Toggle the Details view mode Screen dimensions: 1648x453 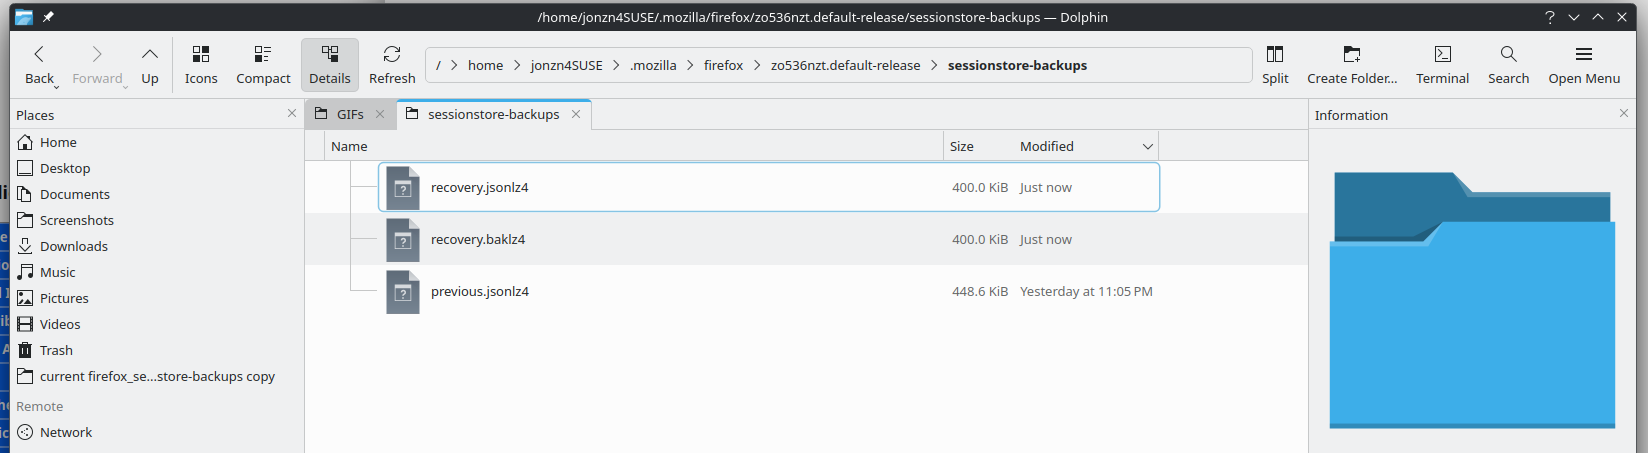pyautogui.click(x=329, y=64)
